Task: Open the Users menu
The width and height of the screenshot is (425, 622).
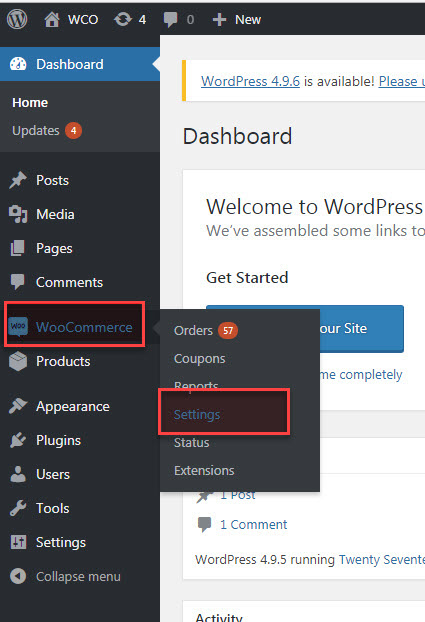Action: (x=53, y=474)
